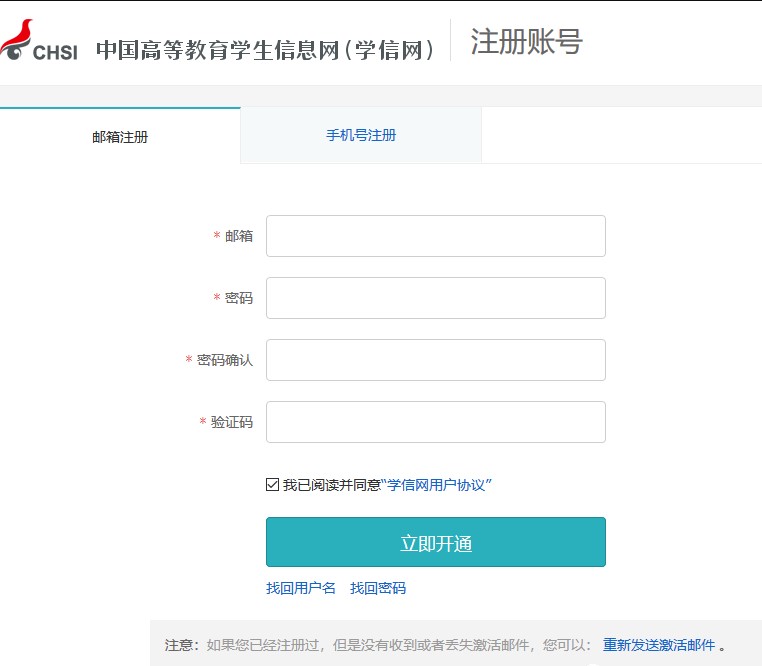The height and width of the screenshot is (666, 762).
Task: Uncheck the user agreement checkbox
Action: 273,485
